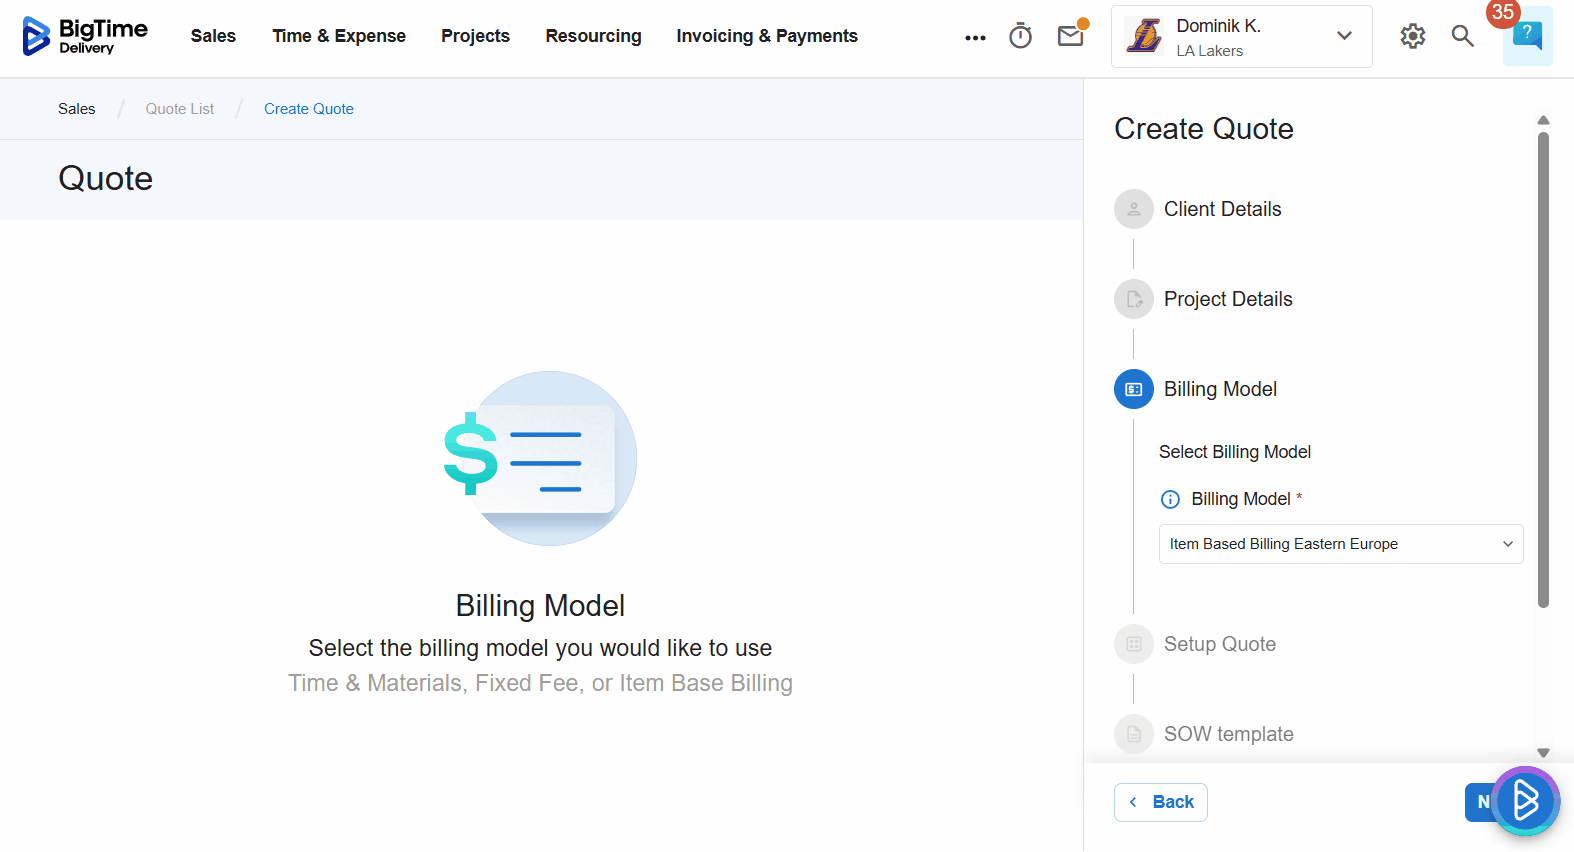Open the settings gear icon
1574x852 pixels.
coord(1412,36)
